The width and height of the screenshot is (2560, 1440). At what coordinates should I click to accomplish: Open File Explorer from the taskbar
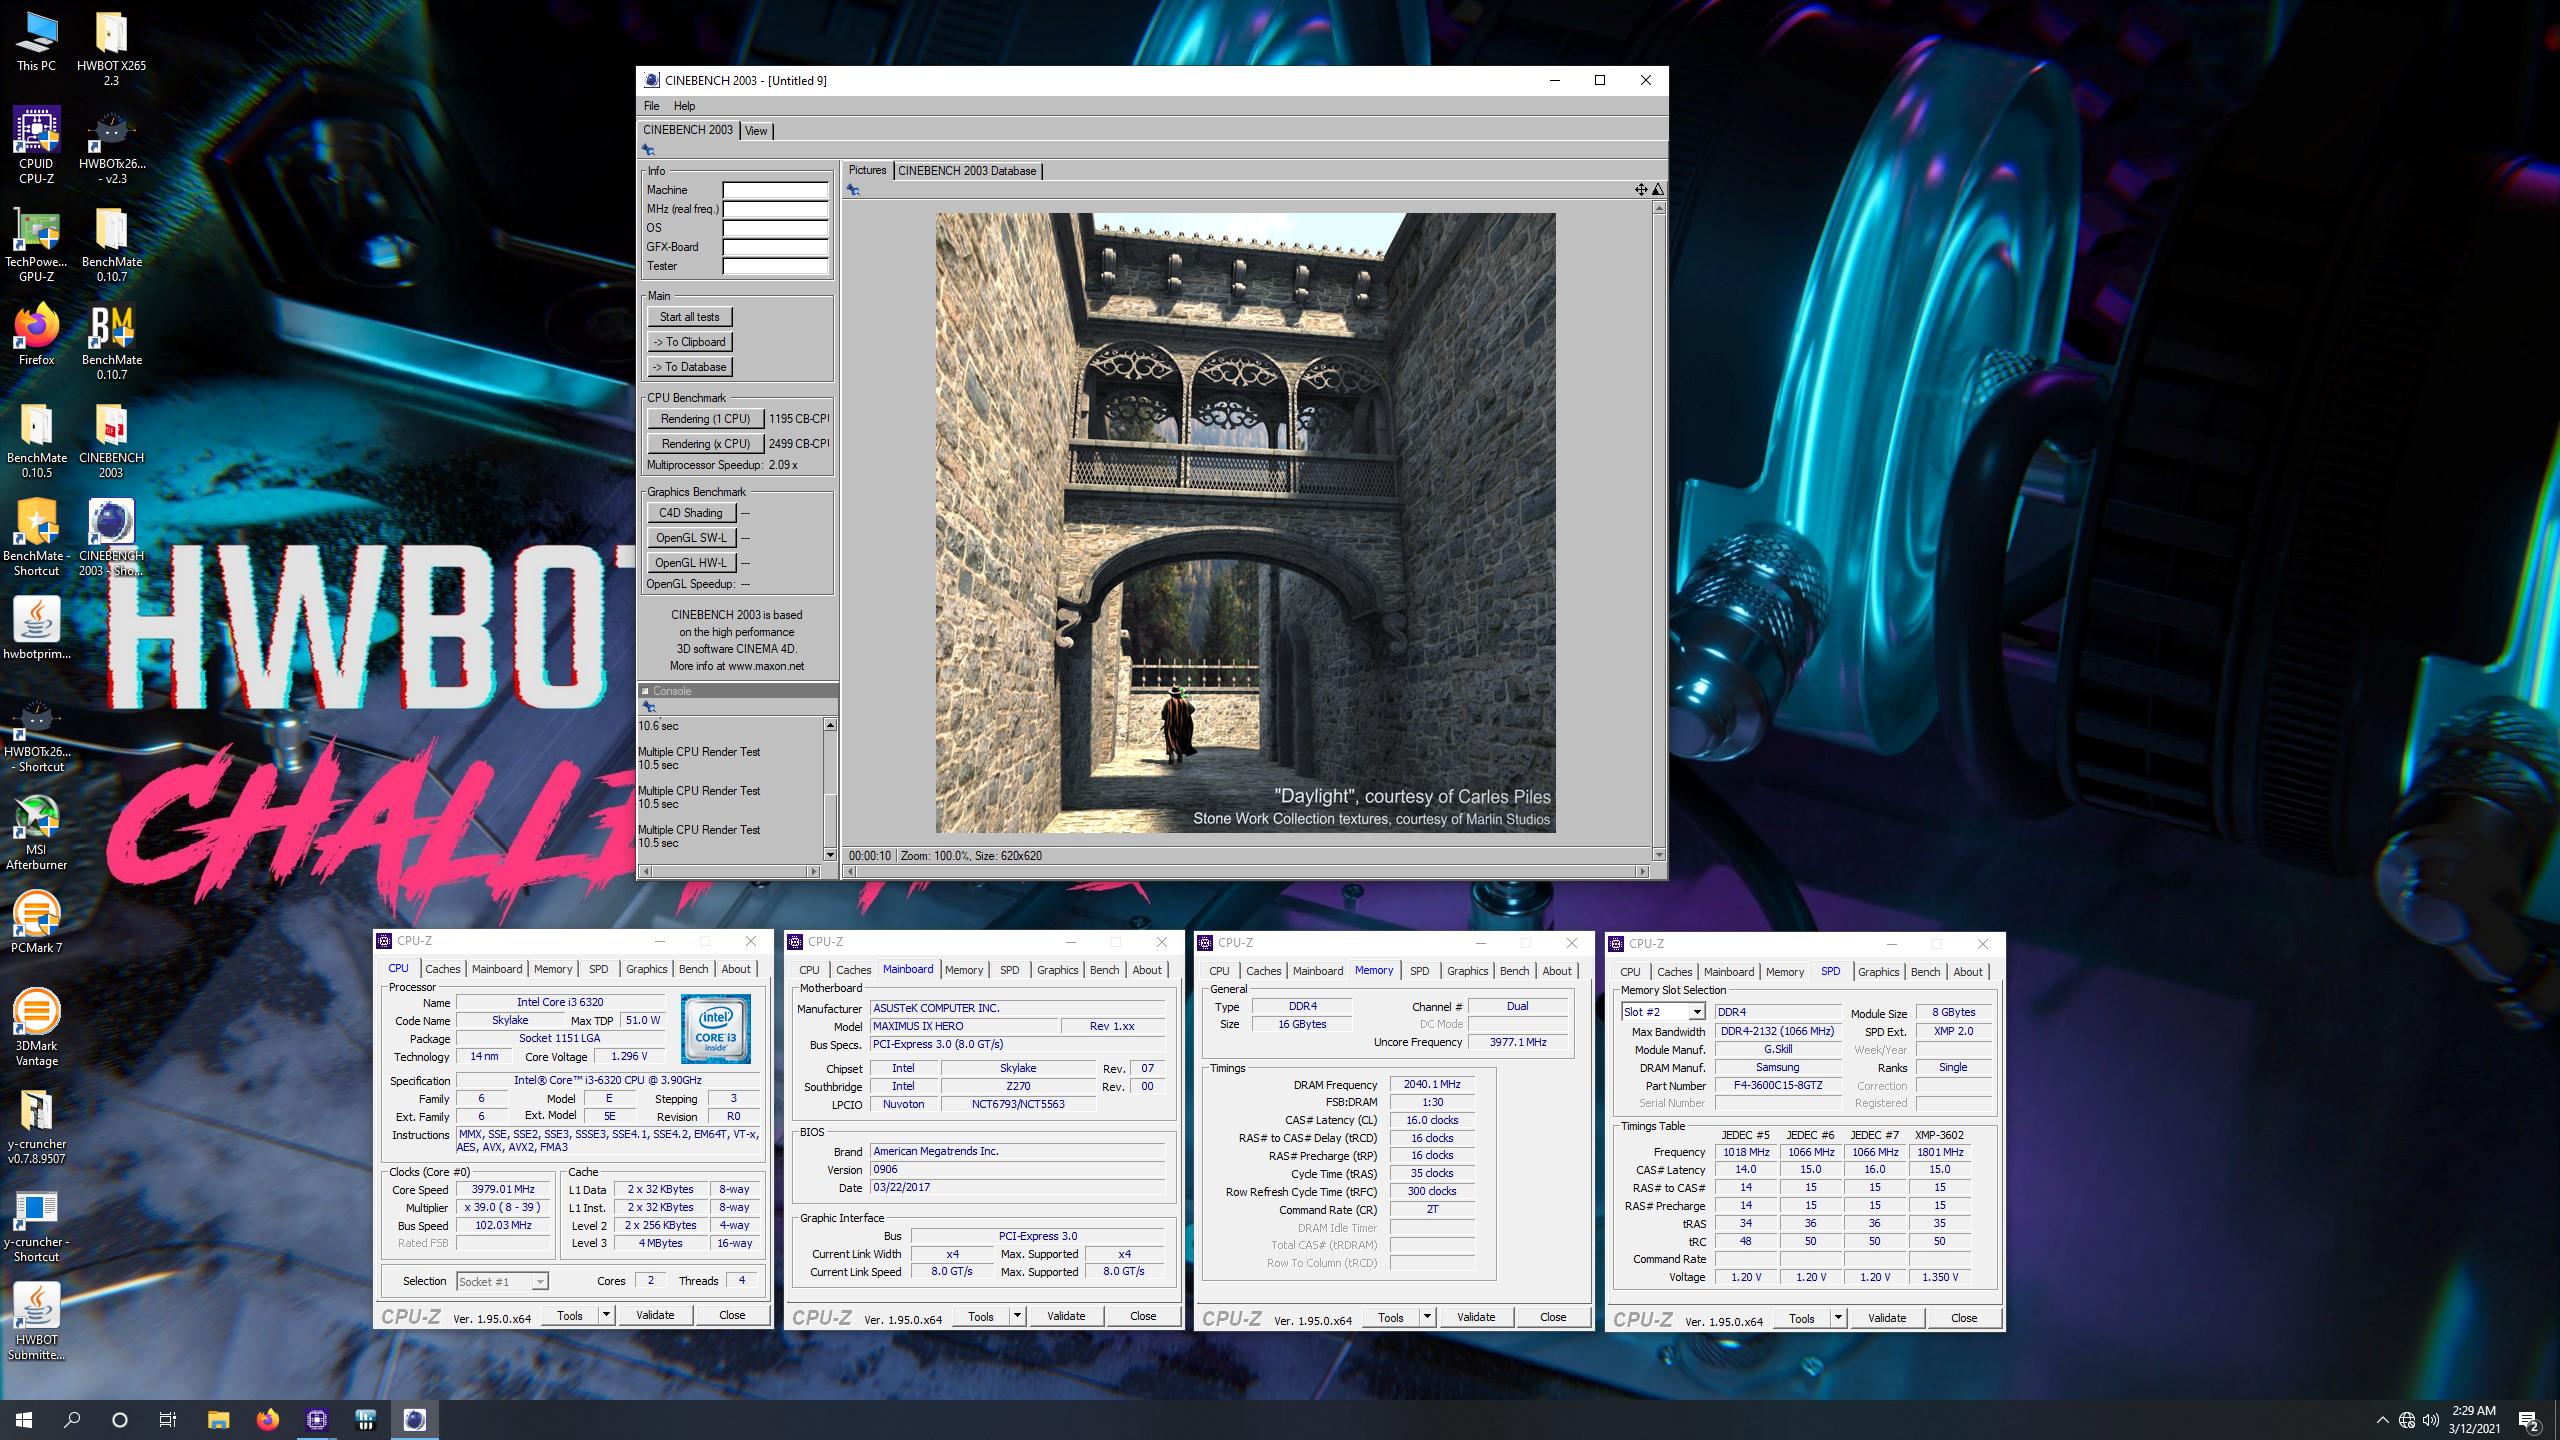(218, 1419)
